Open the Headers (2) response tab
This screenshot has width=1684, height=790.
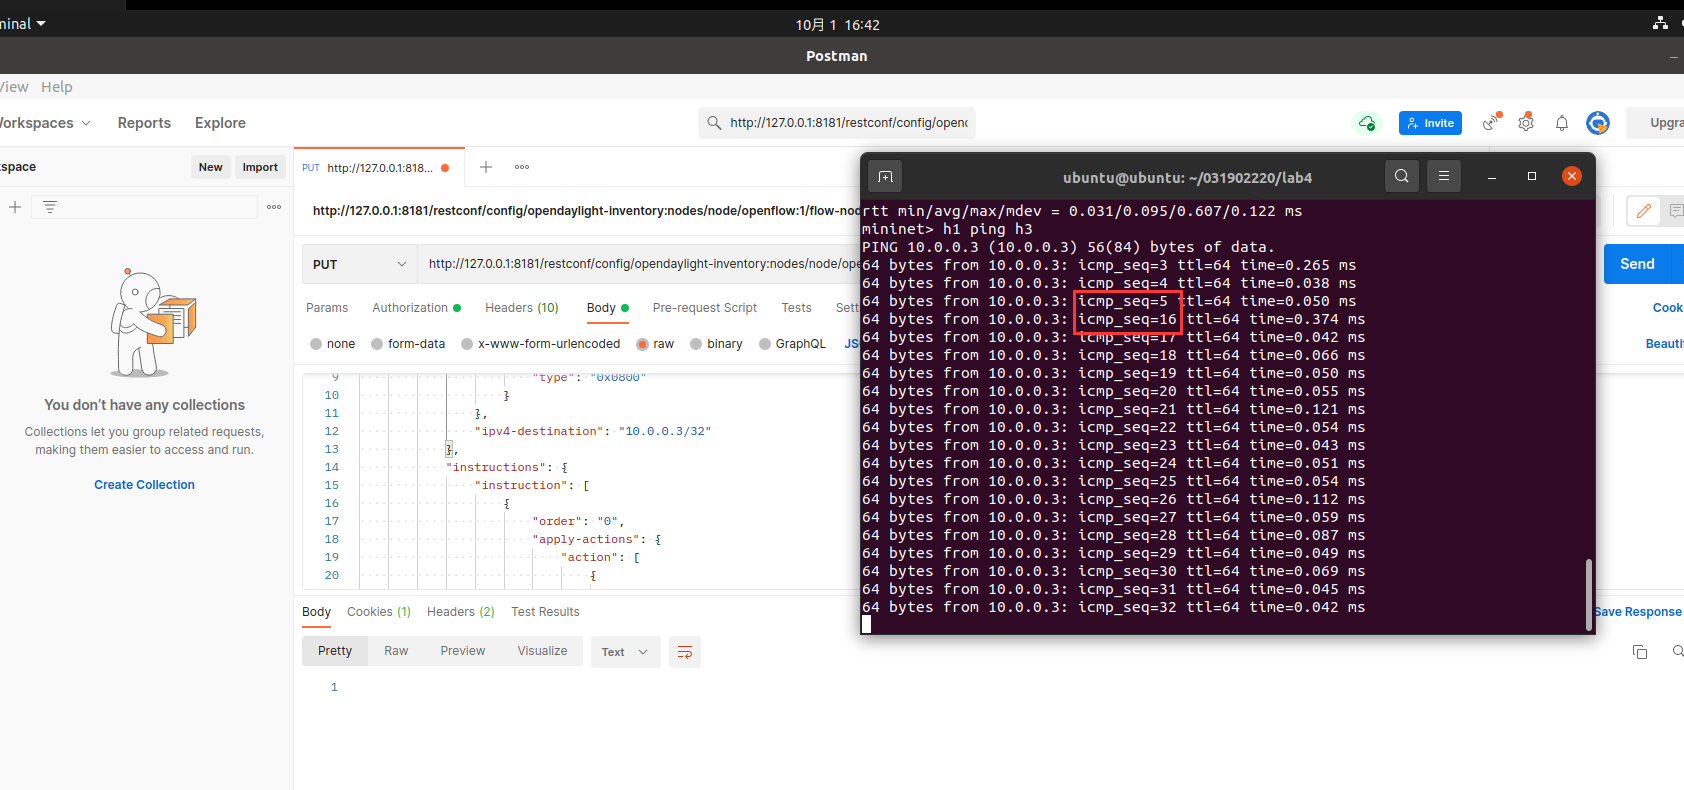click(x=461, y=612)
